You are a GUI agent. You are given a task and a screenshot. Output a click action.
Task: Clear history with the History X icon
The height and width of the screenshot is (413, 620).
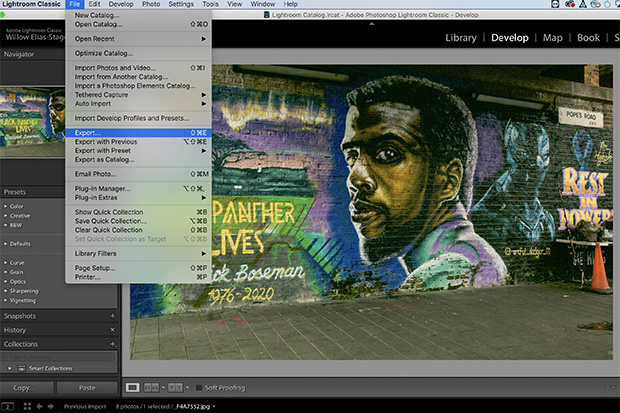coord(113,330)
